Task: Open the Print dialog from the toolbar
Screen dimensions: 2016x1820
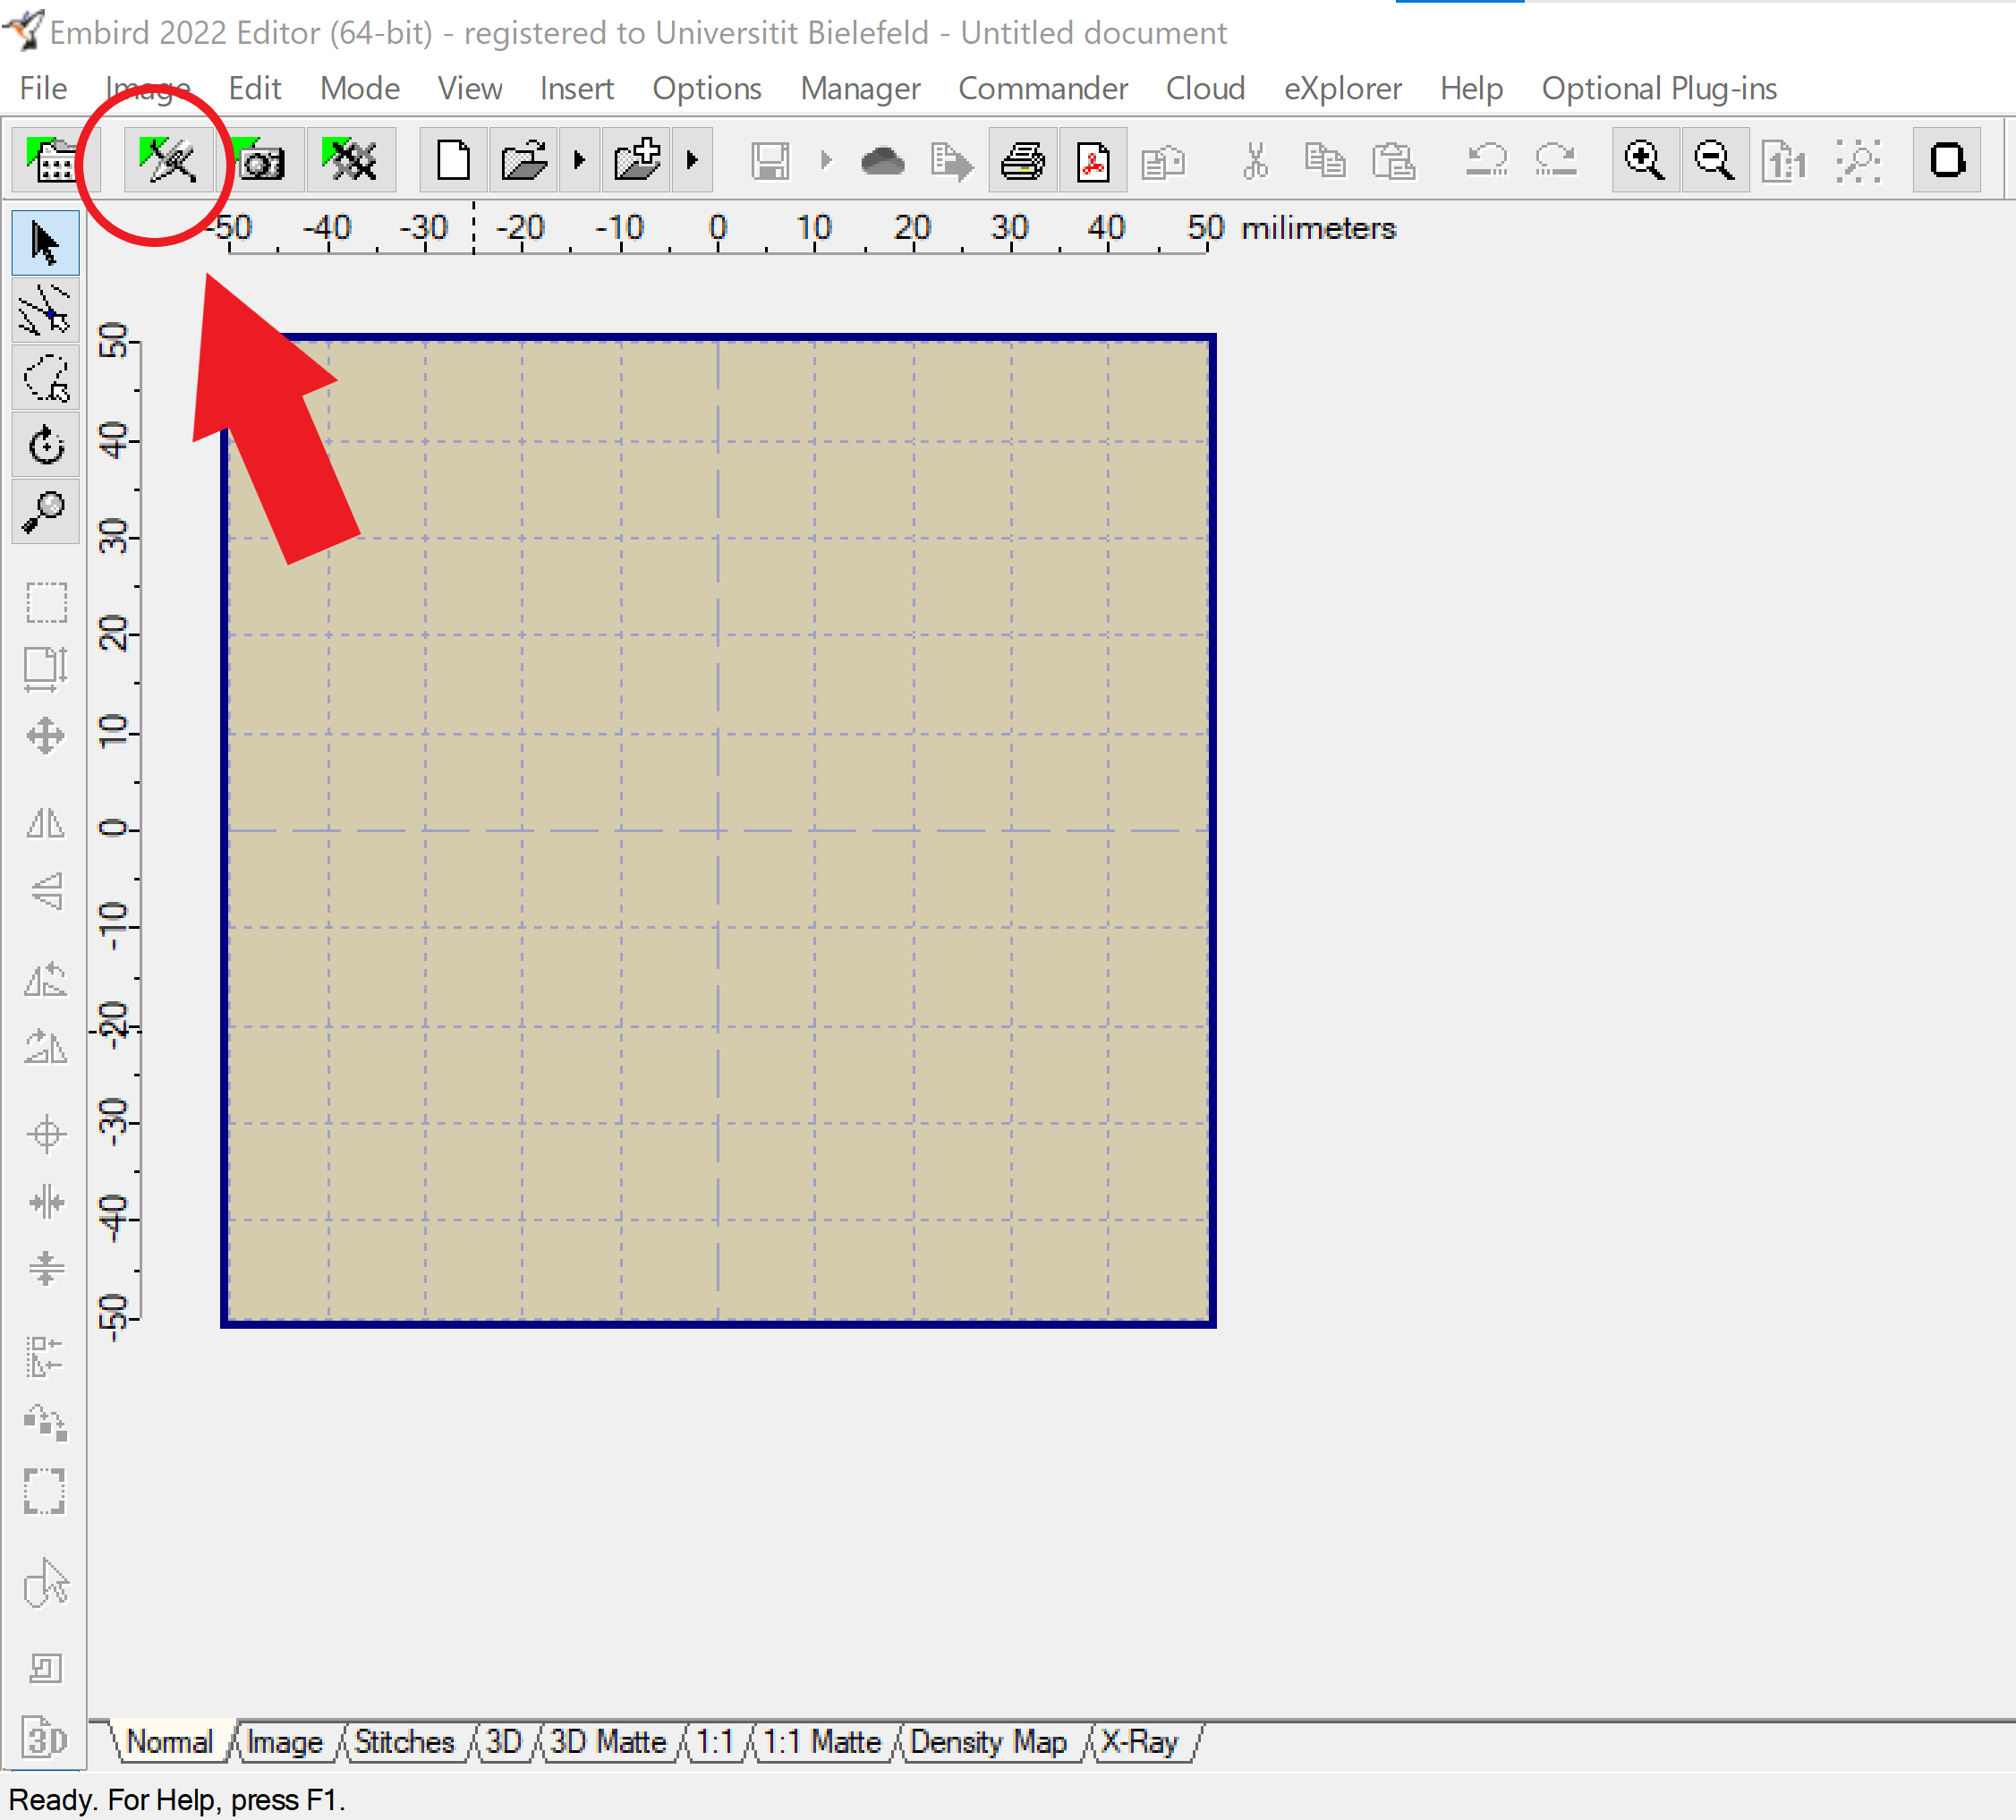Action: tap(1024, 160)
